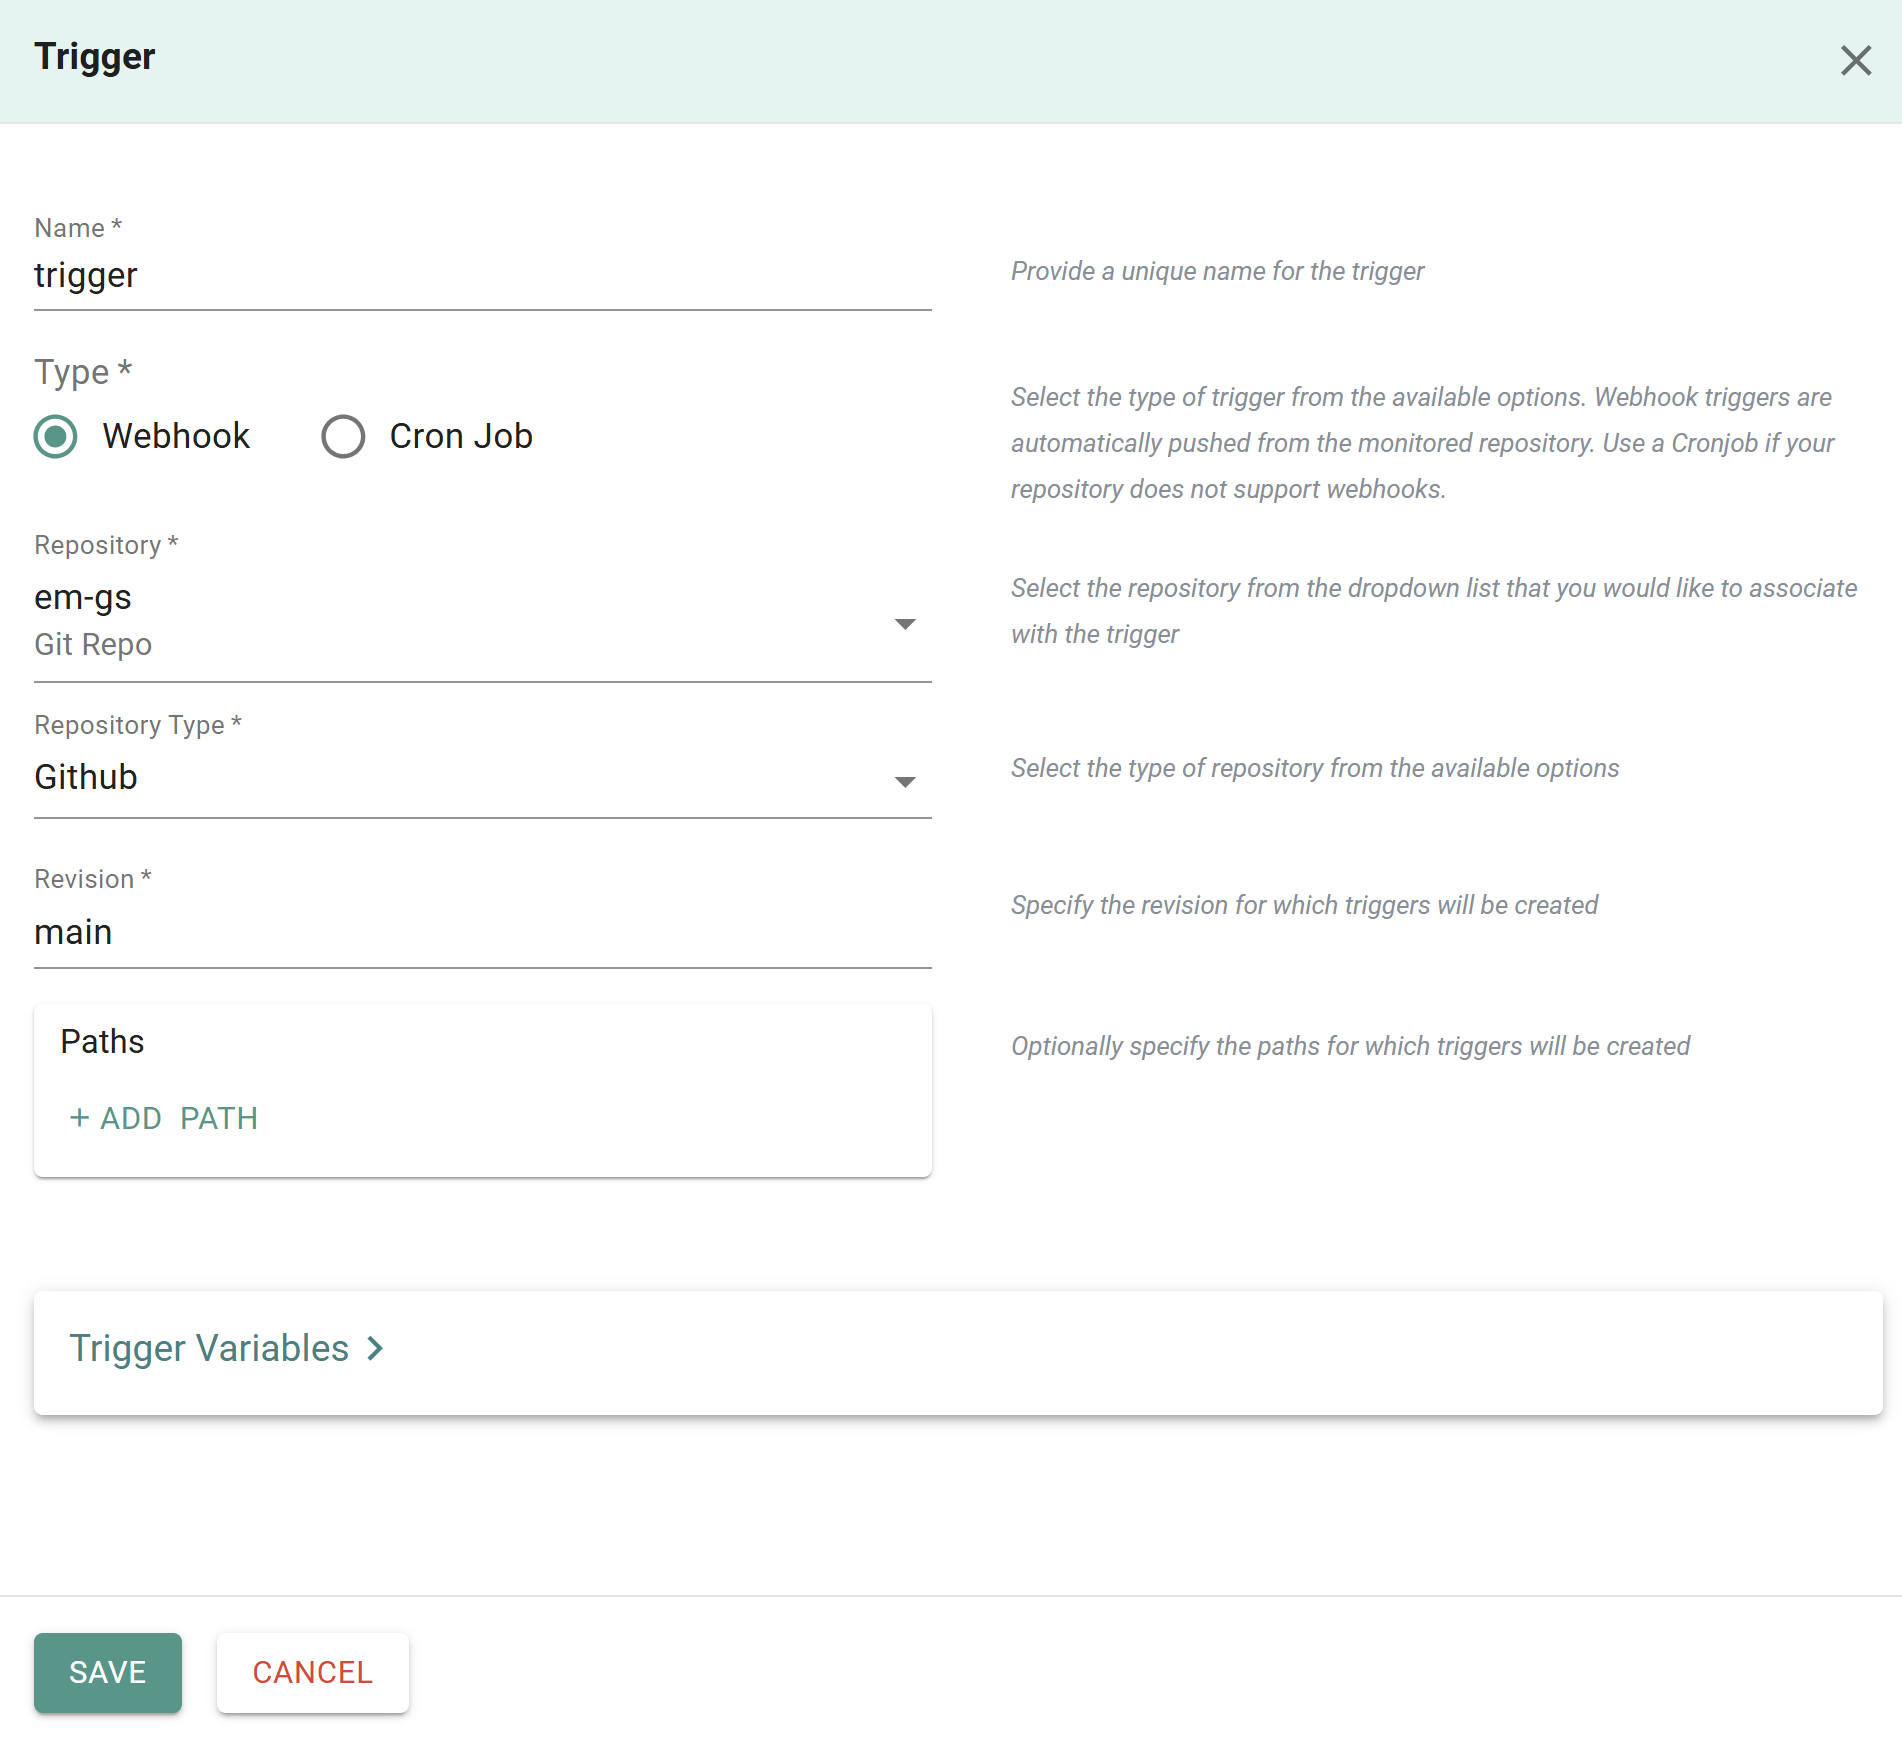Select the Cron Job radio button
The width and height of the screenshot is (1902, 1756).
[343, 437]
